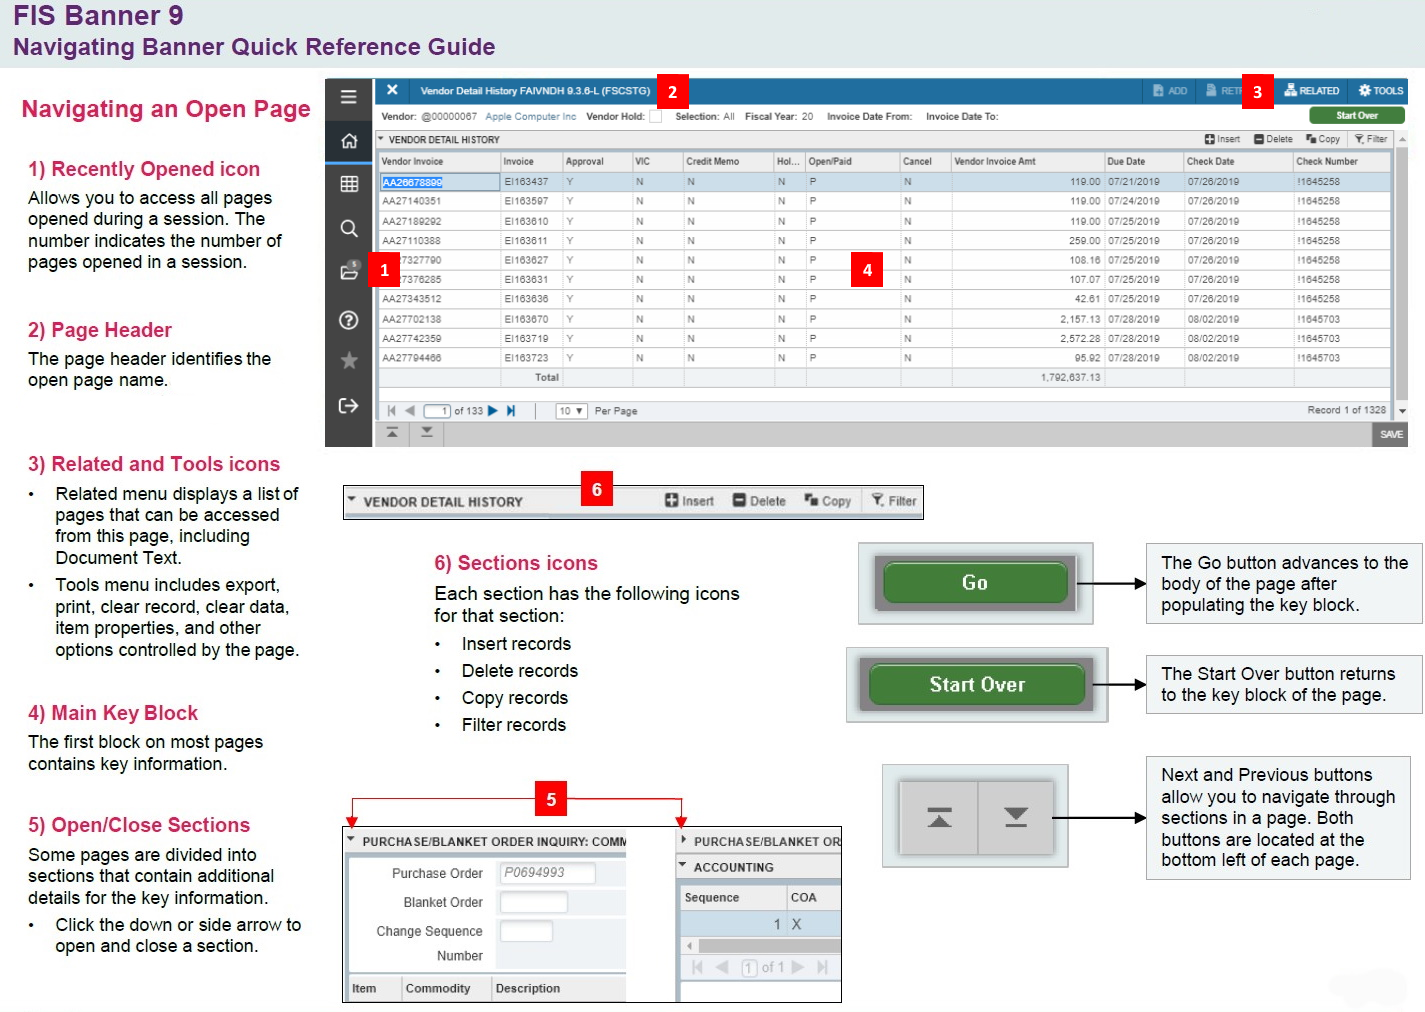This screenshot has width=1425, height=1012.
Task: Open the Related menu
Action: [1311, 90]
